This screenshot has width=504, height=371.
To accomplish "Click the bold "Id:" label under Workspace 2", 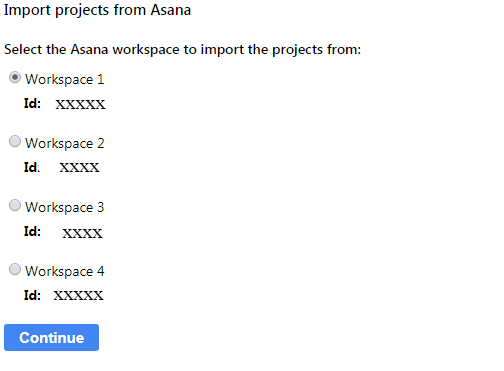I will [x=32, y=167].
